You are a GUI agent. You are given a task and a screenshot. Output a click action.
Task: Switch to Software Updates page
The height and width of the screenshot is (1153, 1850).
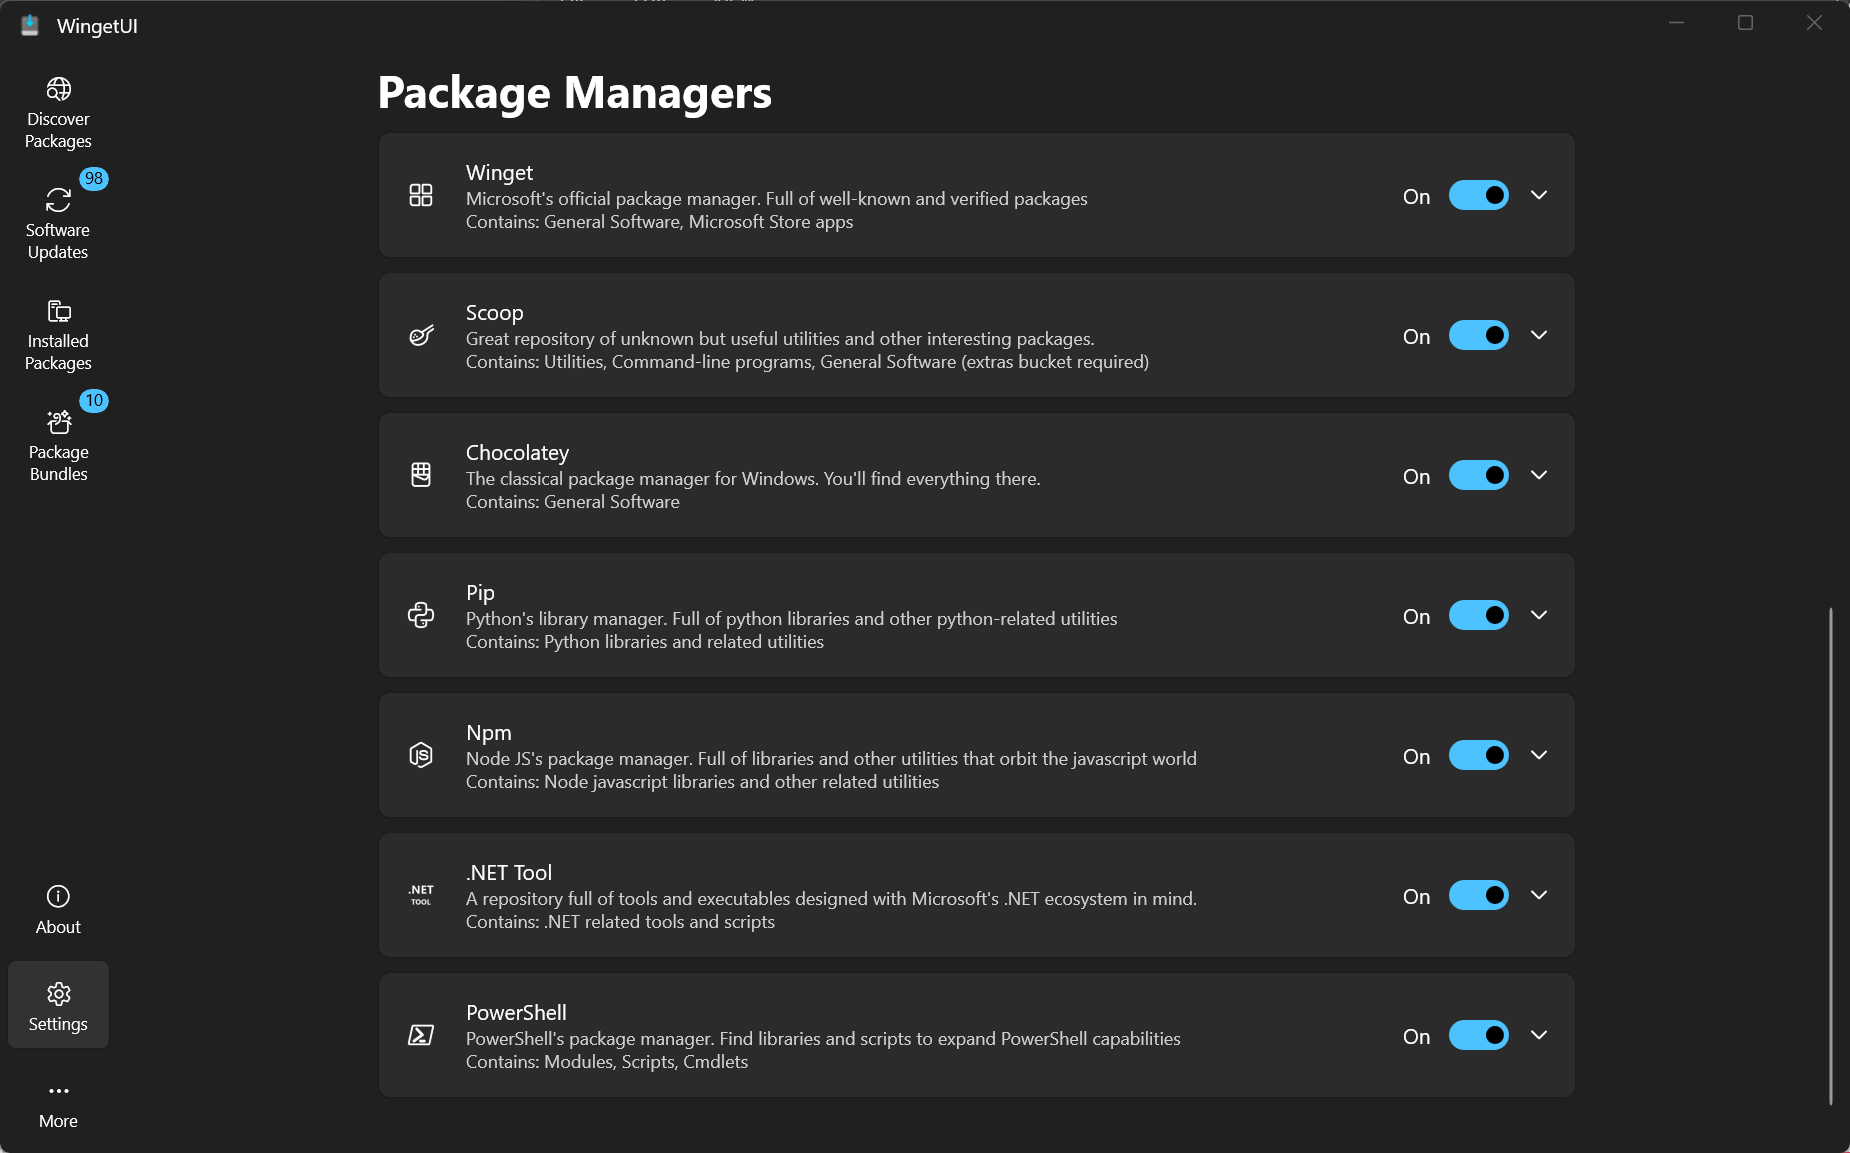pyautogui.click(x=58, y=224)
